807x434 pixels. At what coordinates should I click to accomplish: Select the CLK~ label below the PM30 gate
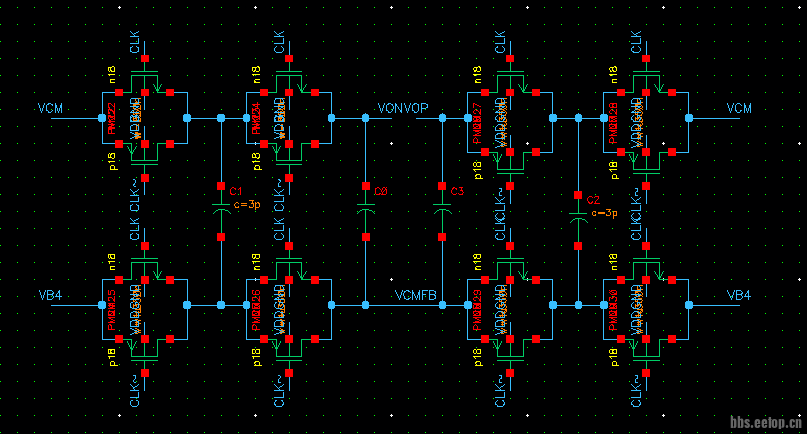636,391
